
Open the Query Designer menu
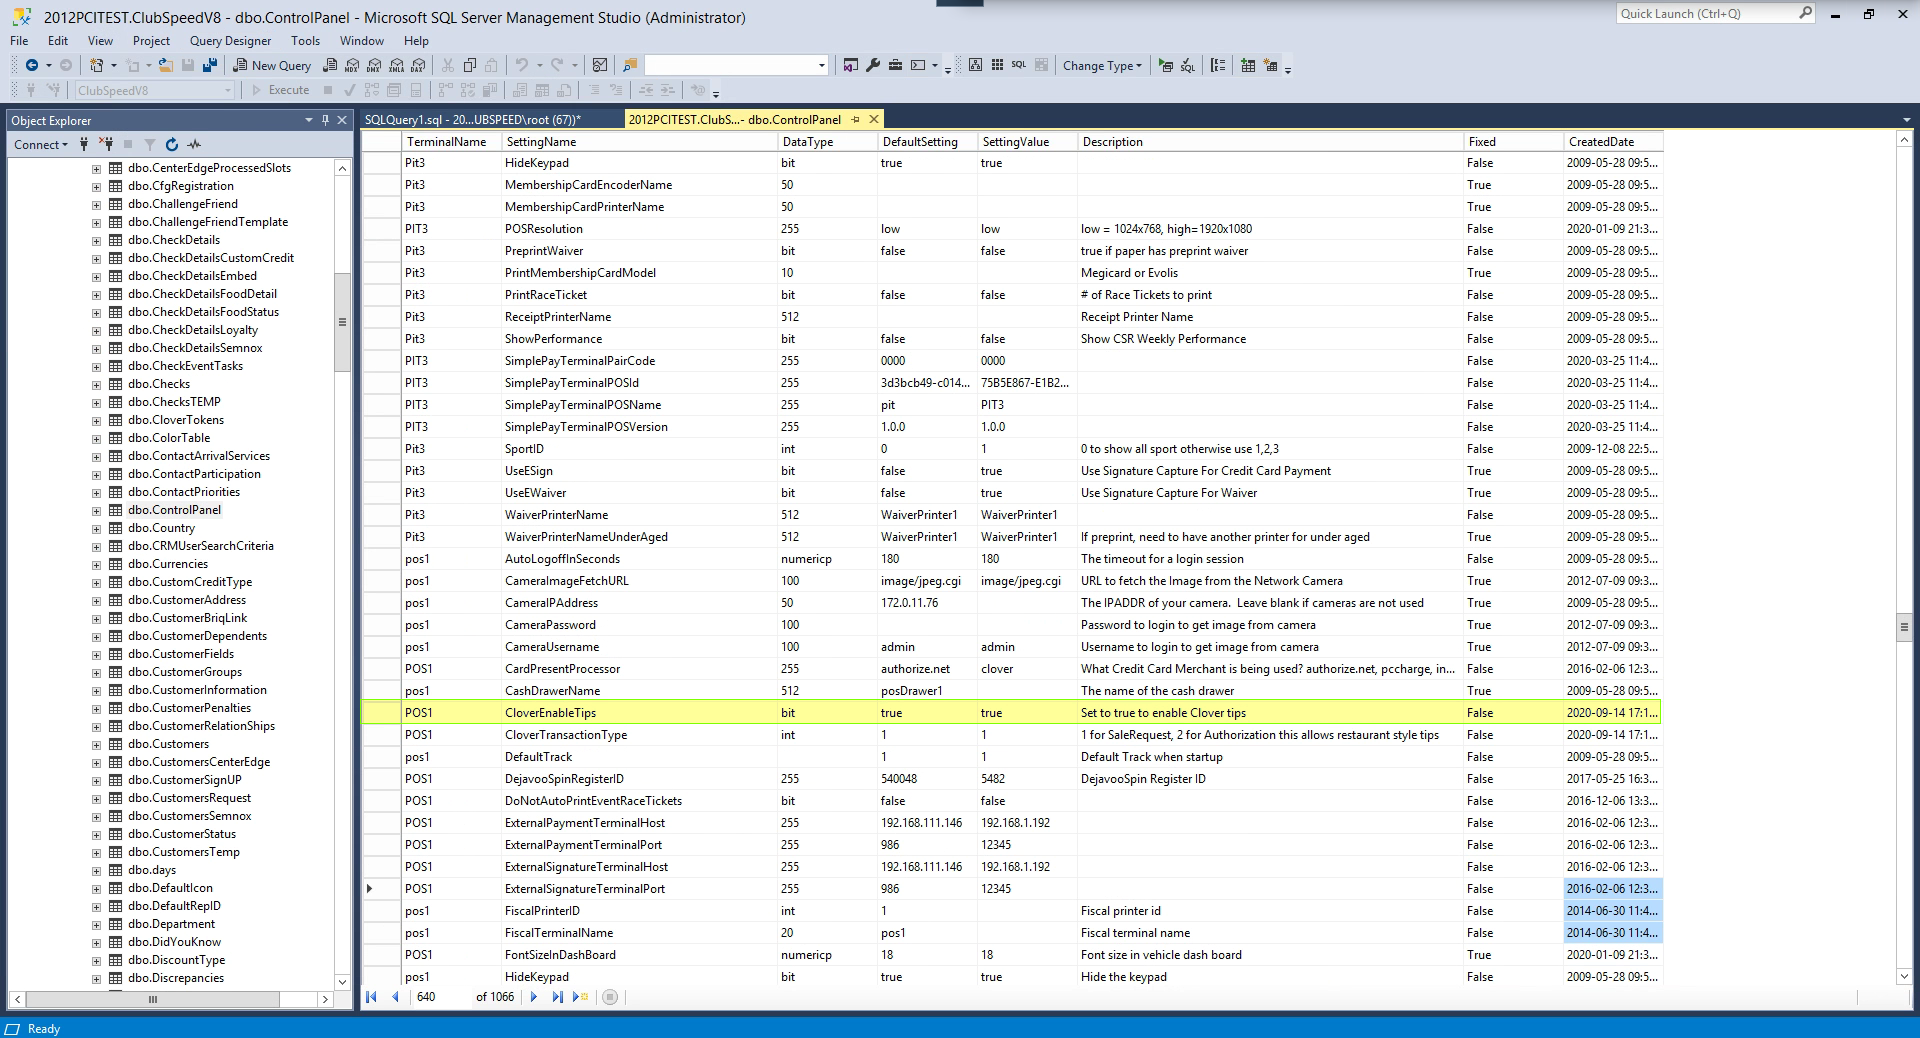(230, 41)
